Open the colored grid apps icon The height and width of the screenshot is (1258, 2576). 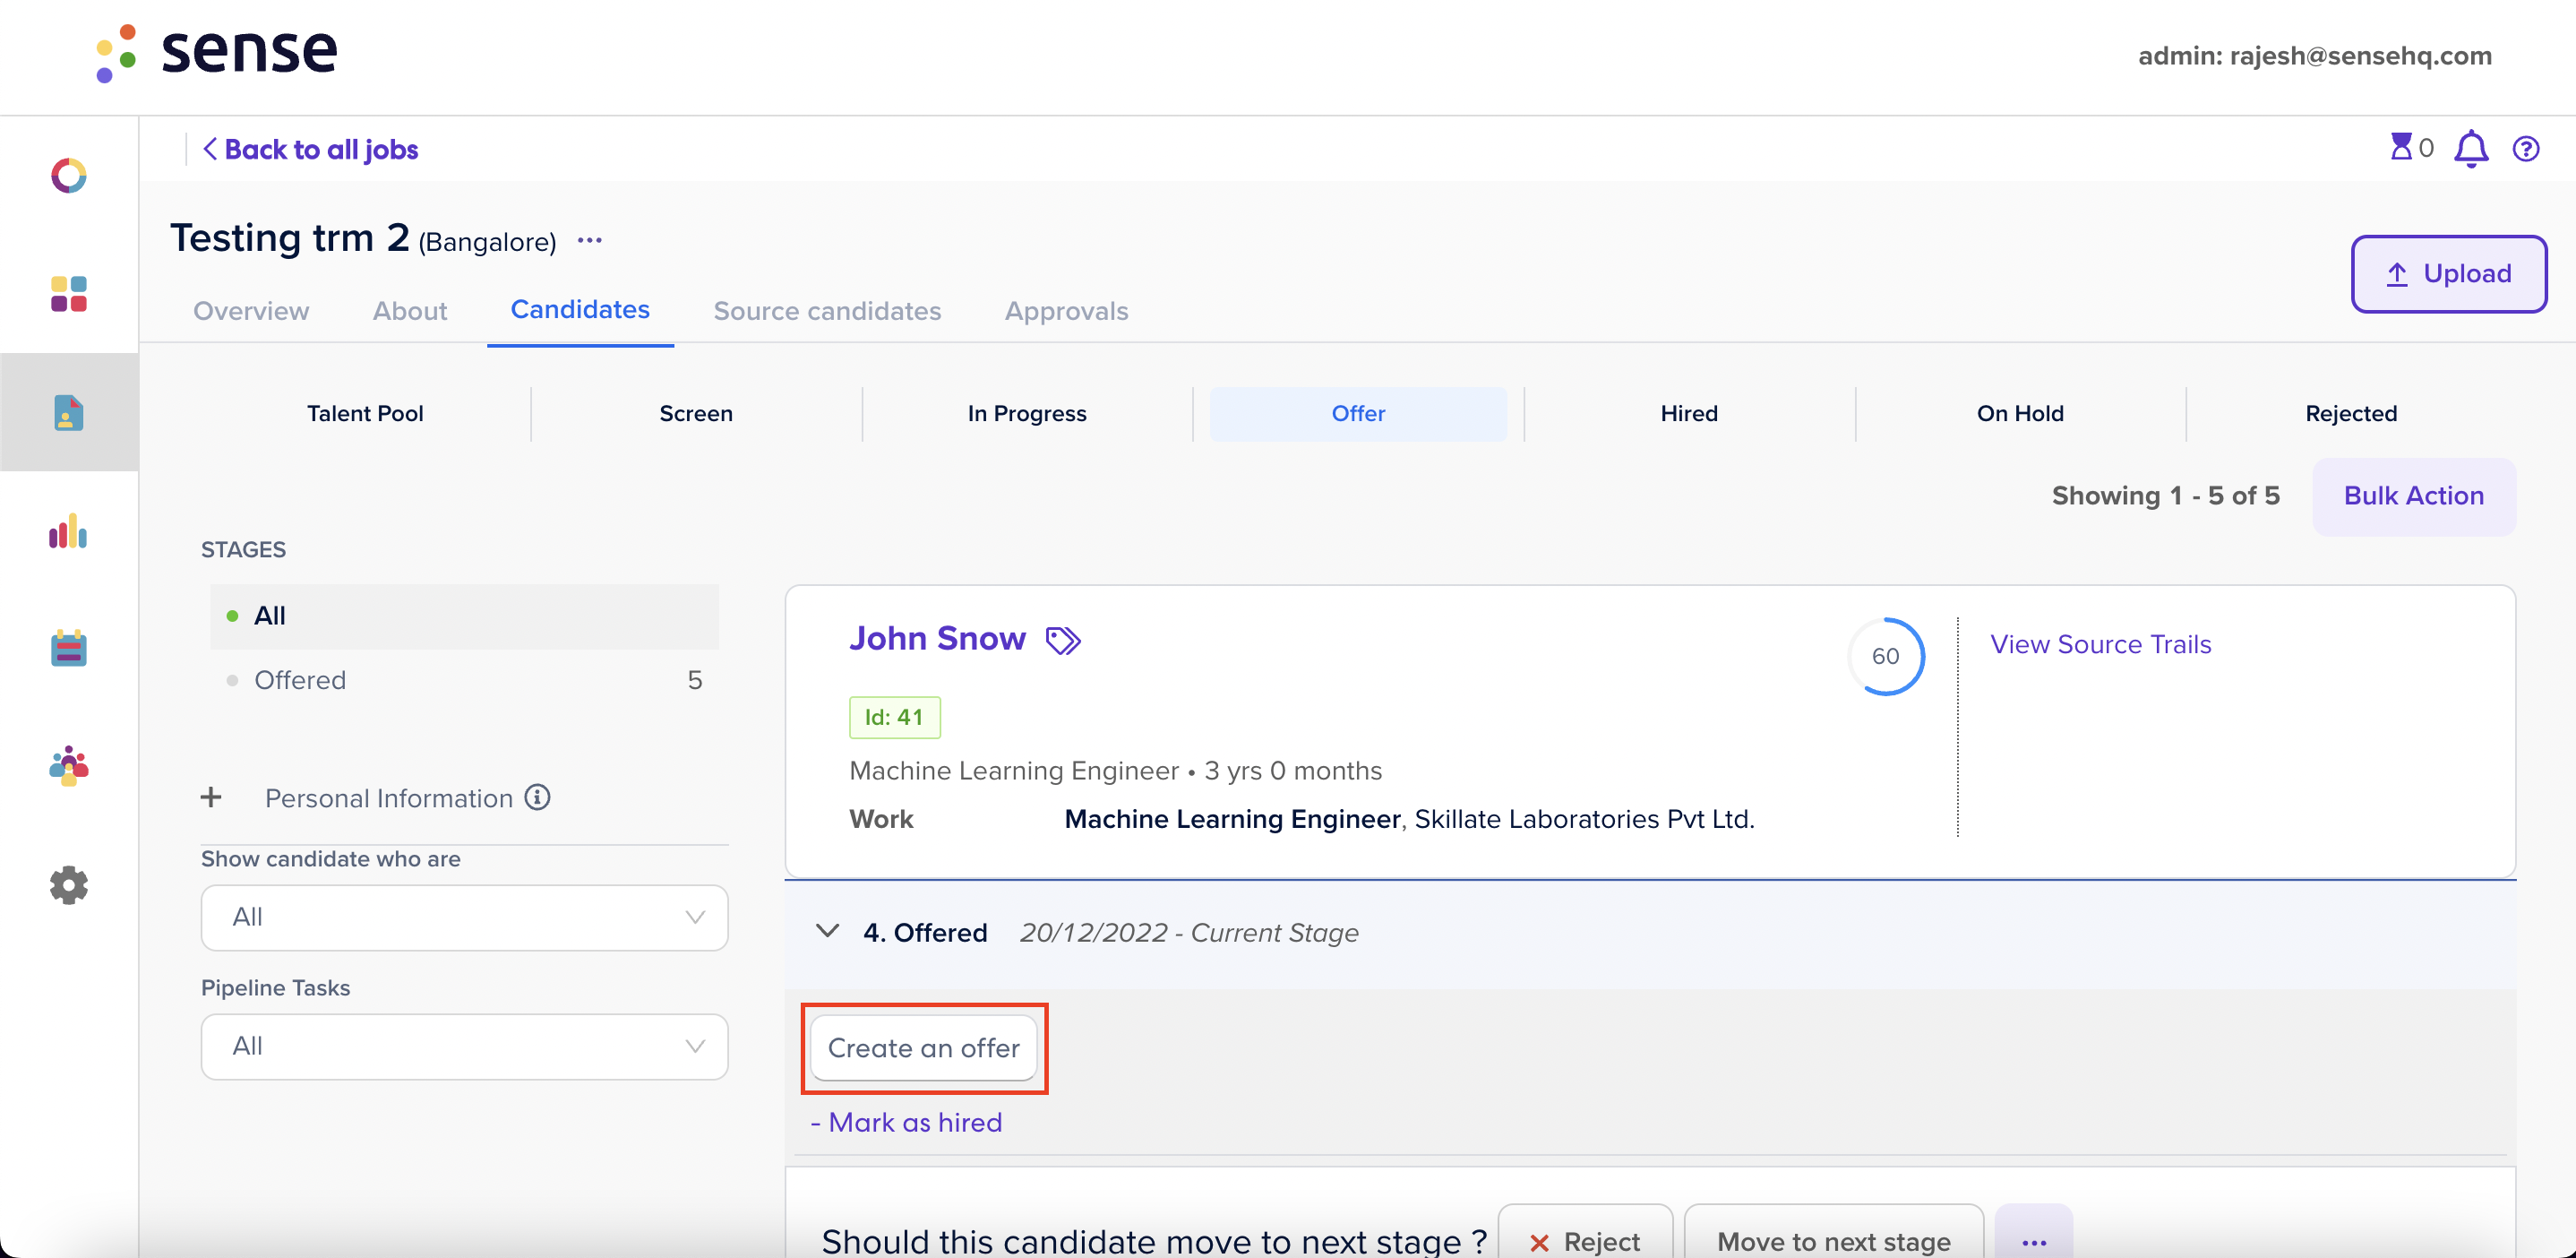point(69,294)
